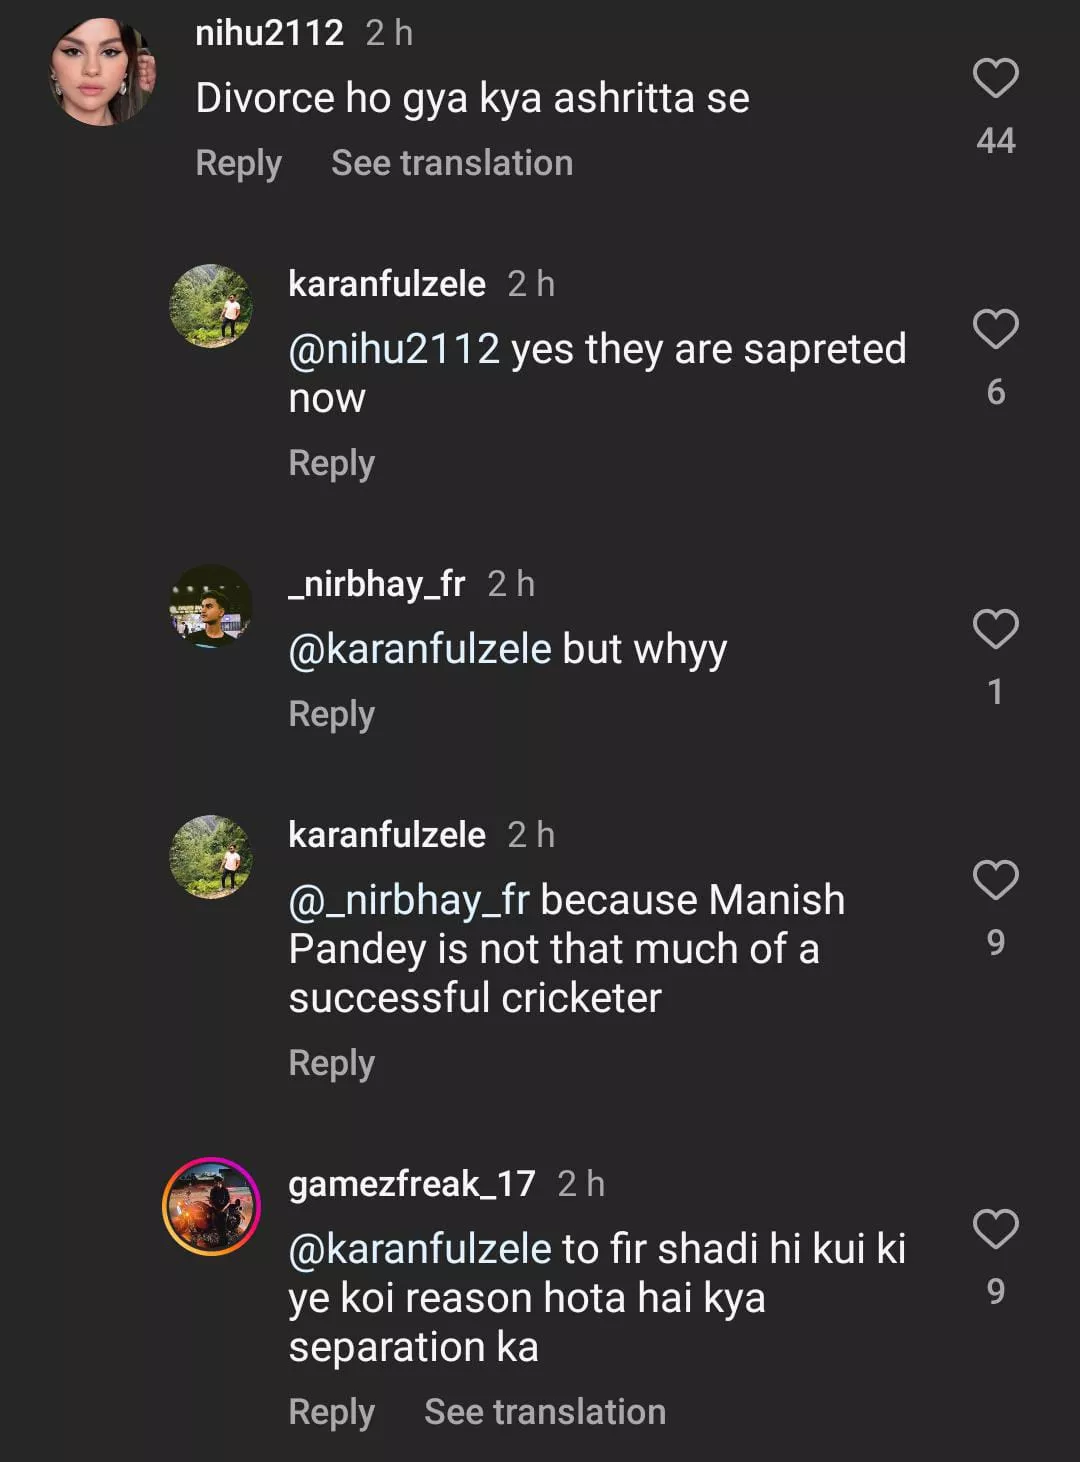Viewport: 1080px width, 1462px height.
Task: Reply to gamezfreak_17's comment
Action: pos(331,1412)
